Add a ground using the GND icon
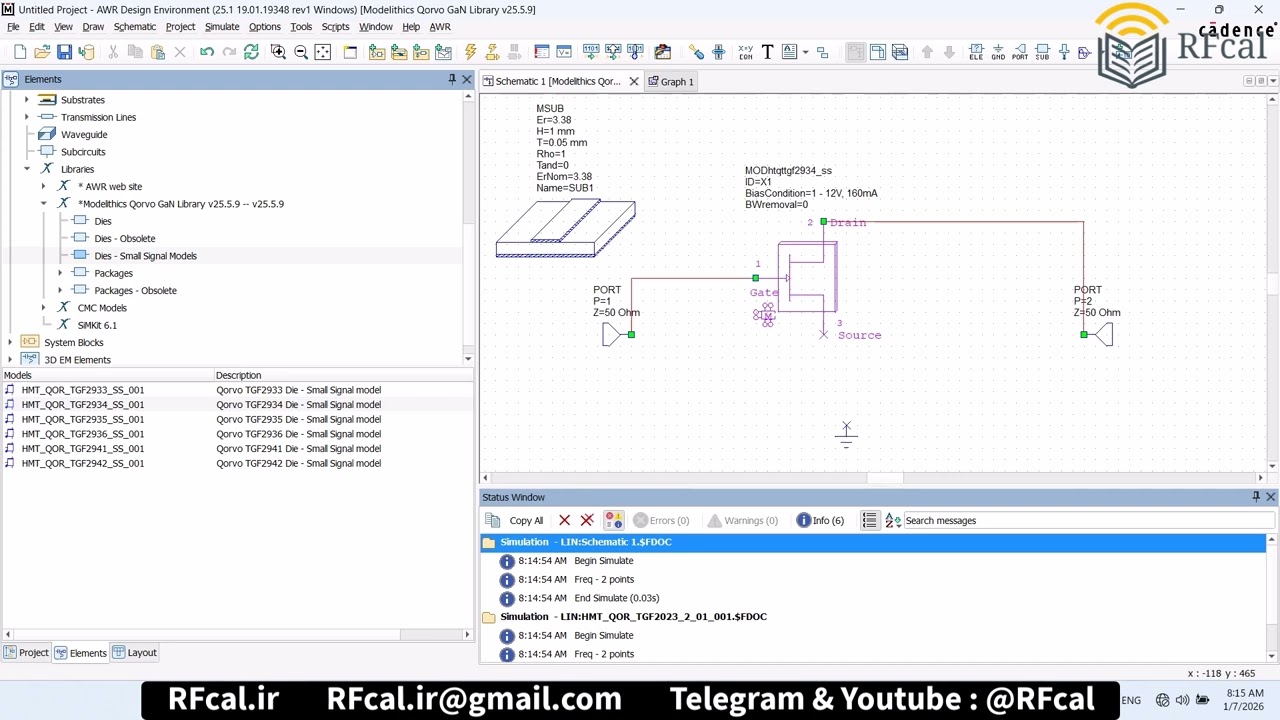1280x720 pixels. [998, 52]
